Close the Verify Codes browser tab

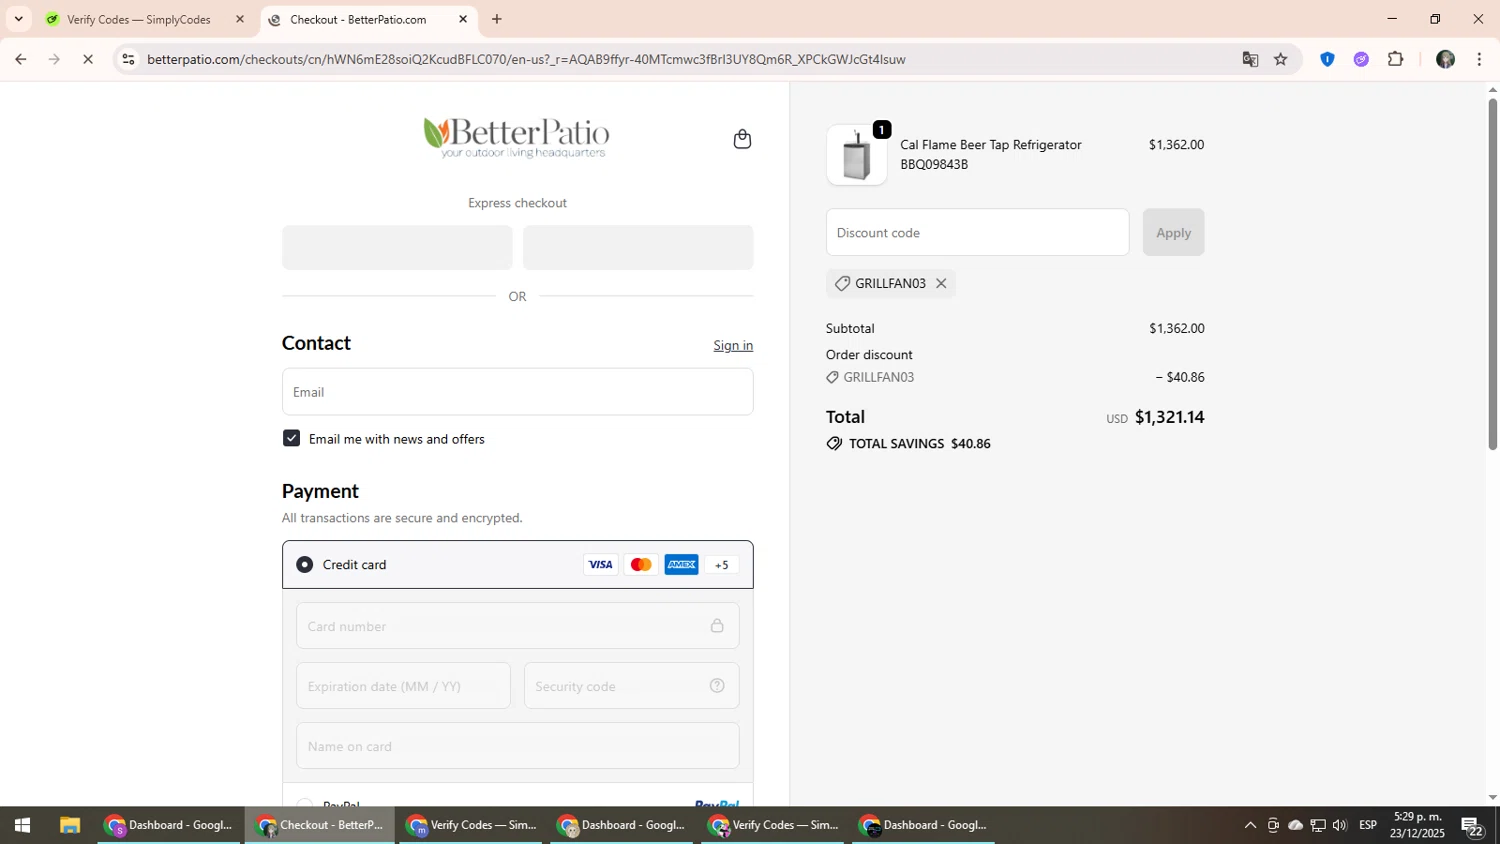point(240,19)
